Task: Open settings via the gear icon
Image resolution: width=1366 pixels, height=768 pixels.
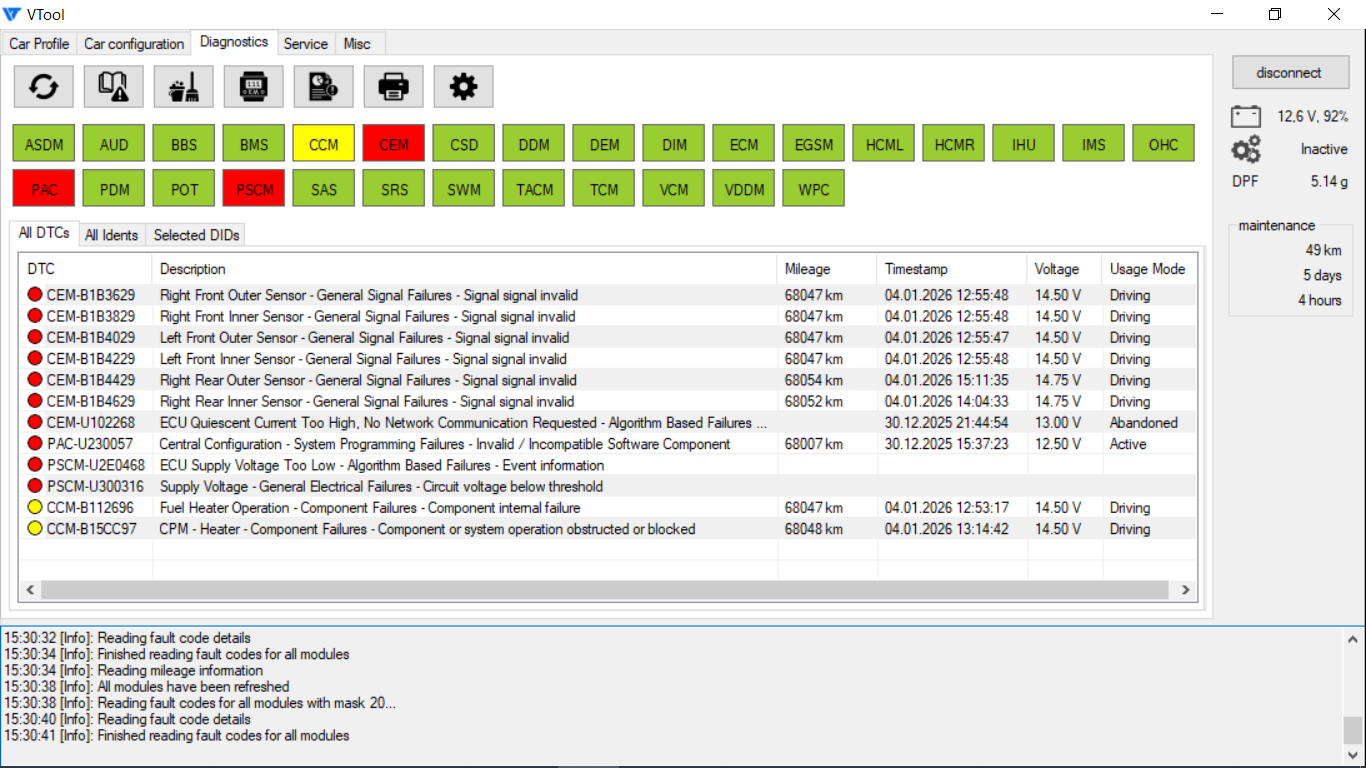Action: (464, 88)
